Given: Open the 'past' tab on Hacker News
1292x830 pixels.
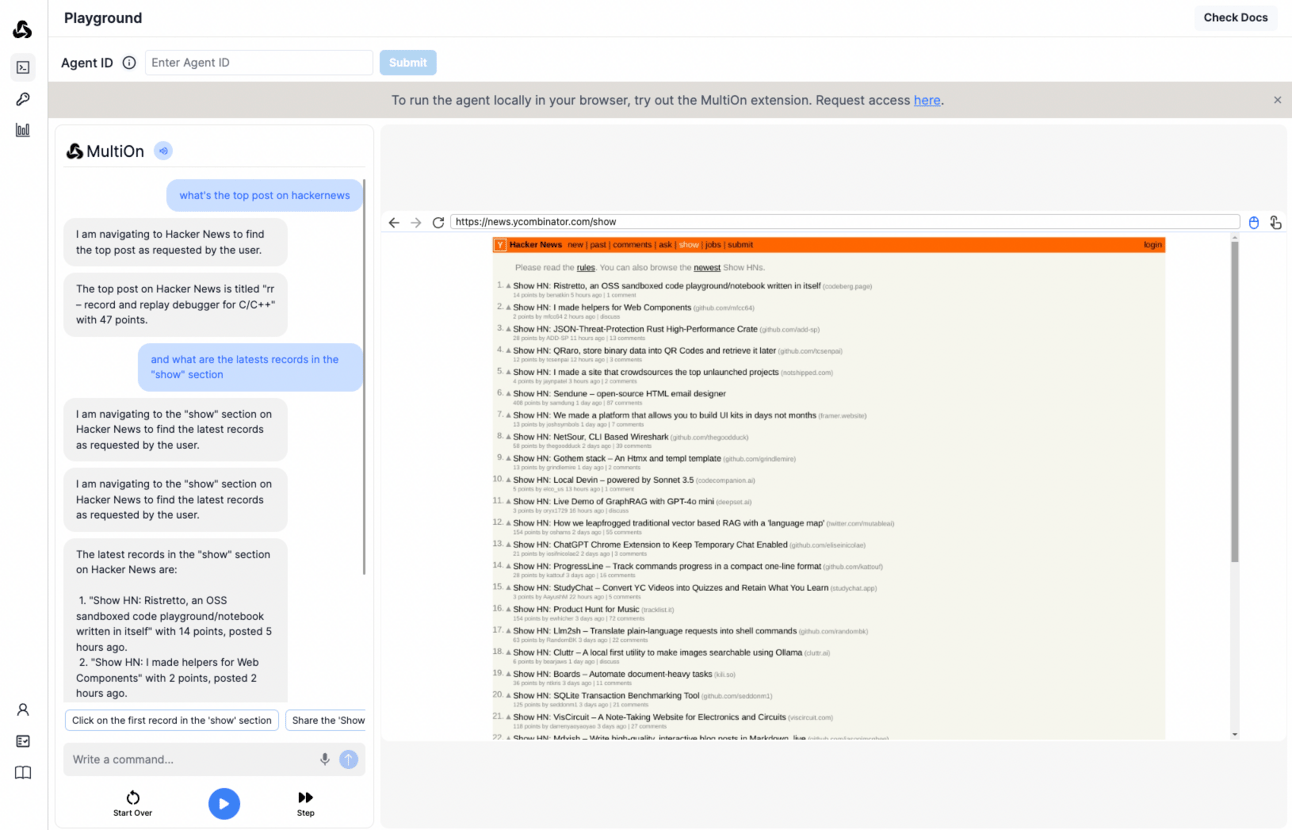Looking at the screenshot, I should point(598,245).
